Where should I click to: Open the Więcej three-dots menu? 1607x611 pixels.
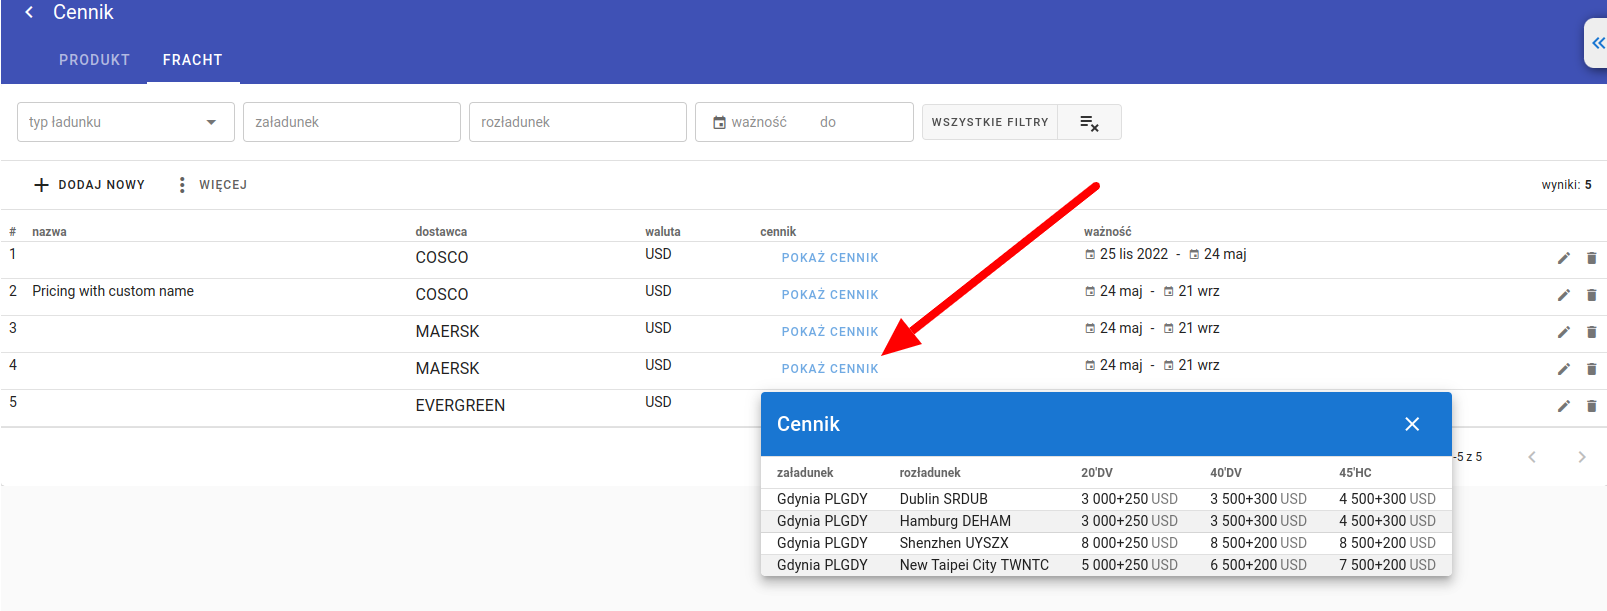(x=182, y=185)
